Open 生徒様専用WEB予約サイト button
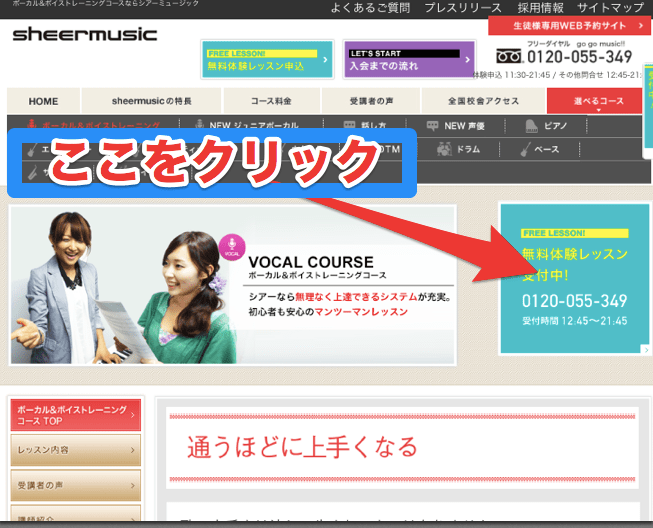The width and height of the screenshot is (653, 528). 571,26
